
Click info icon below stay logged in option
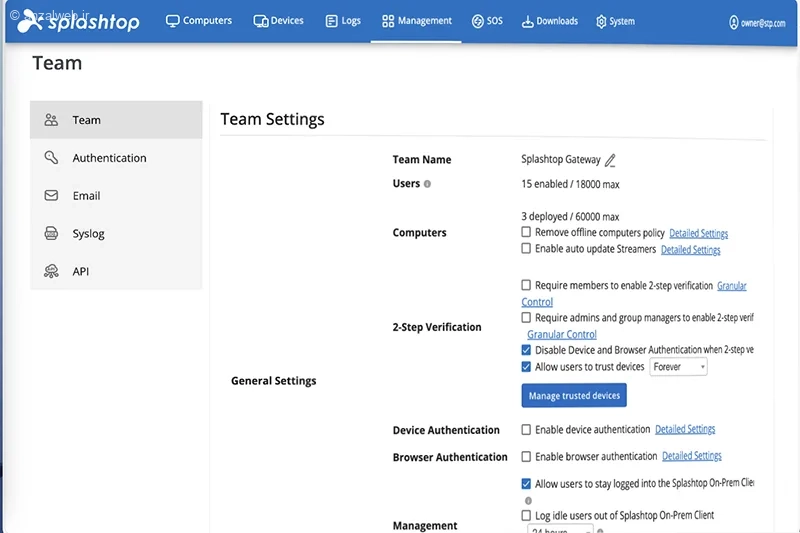528,501
